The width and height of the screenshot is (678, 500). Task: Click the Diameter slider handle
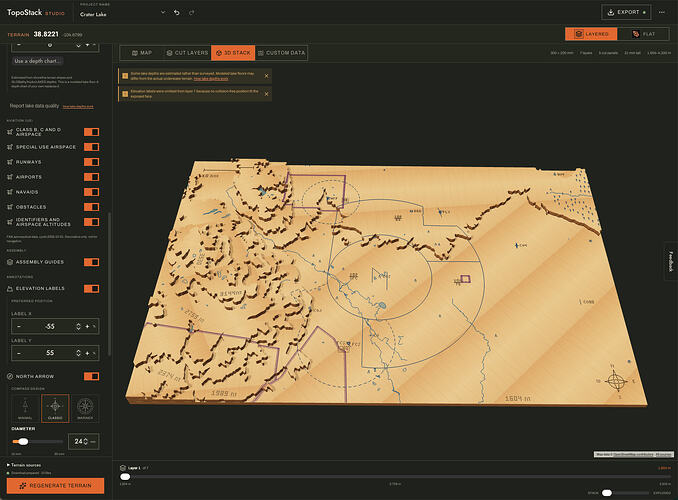click(23, 442)
